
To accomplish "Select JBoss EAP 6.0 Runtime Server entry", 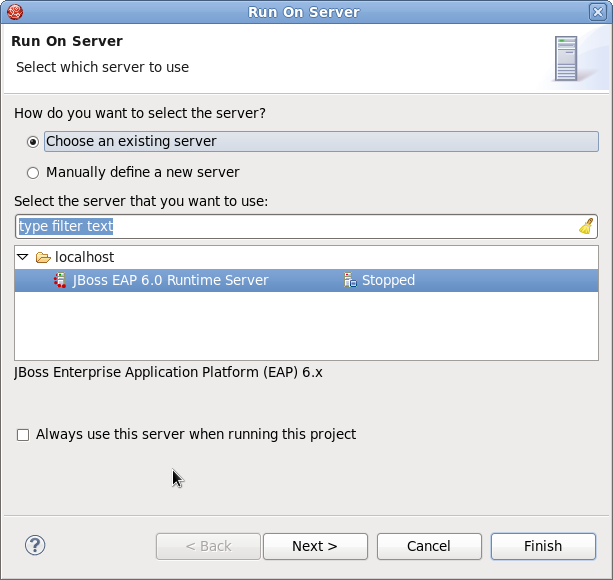I will tap(170, 281).
